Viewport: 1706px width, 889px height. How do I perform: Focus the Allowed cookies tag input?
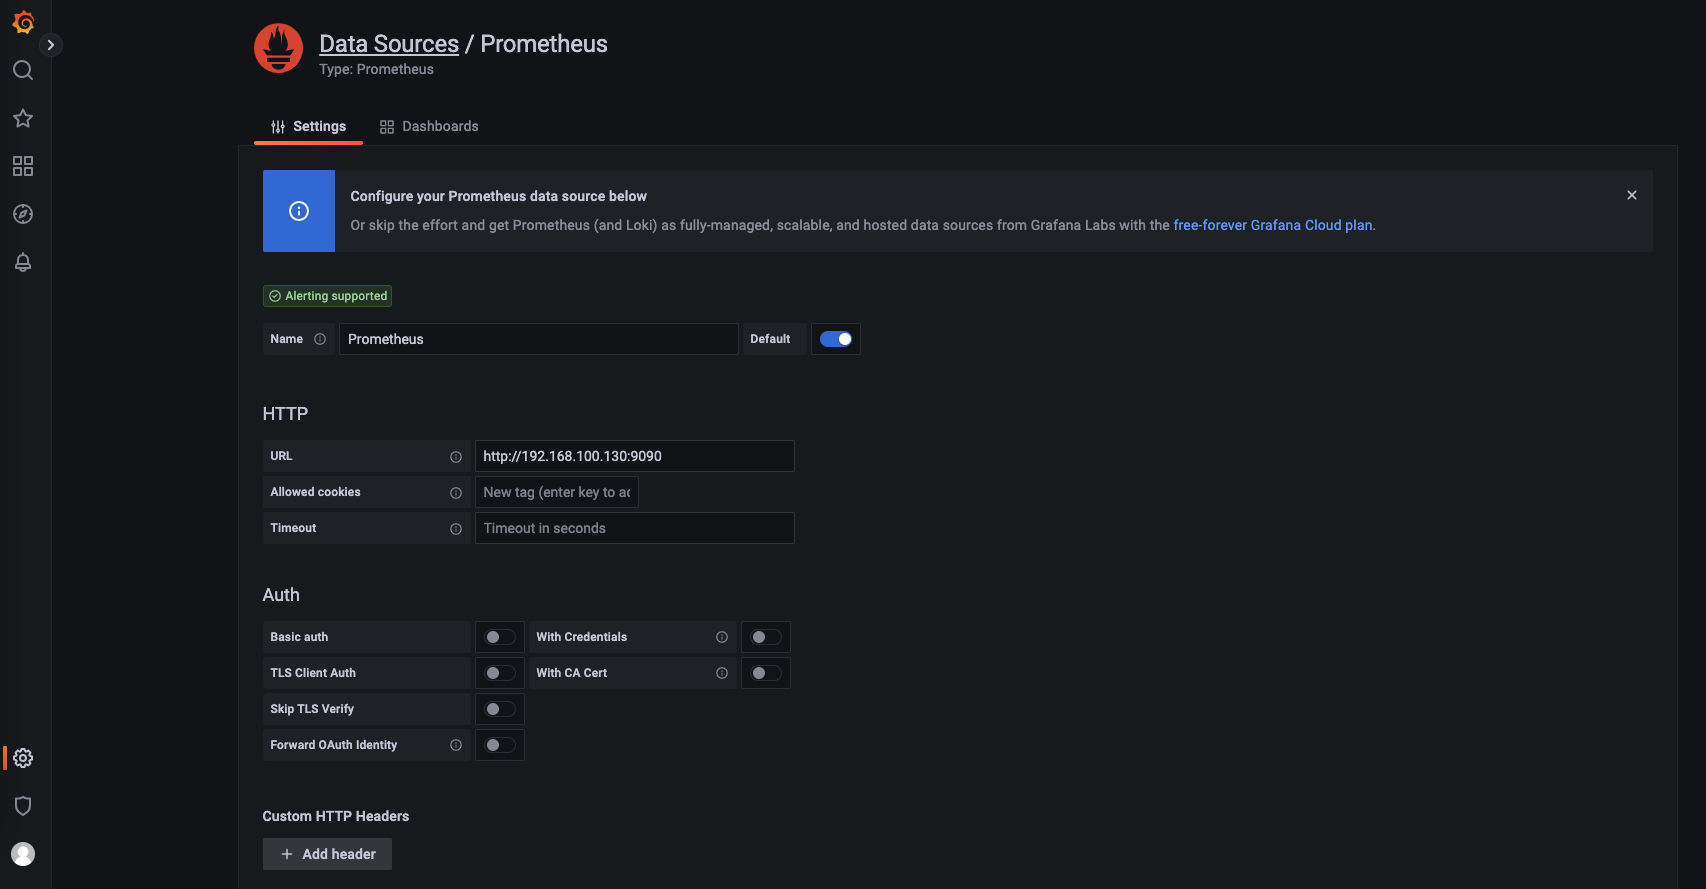557,492
